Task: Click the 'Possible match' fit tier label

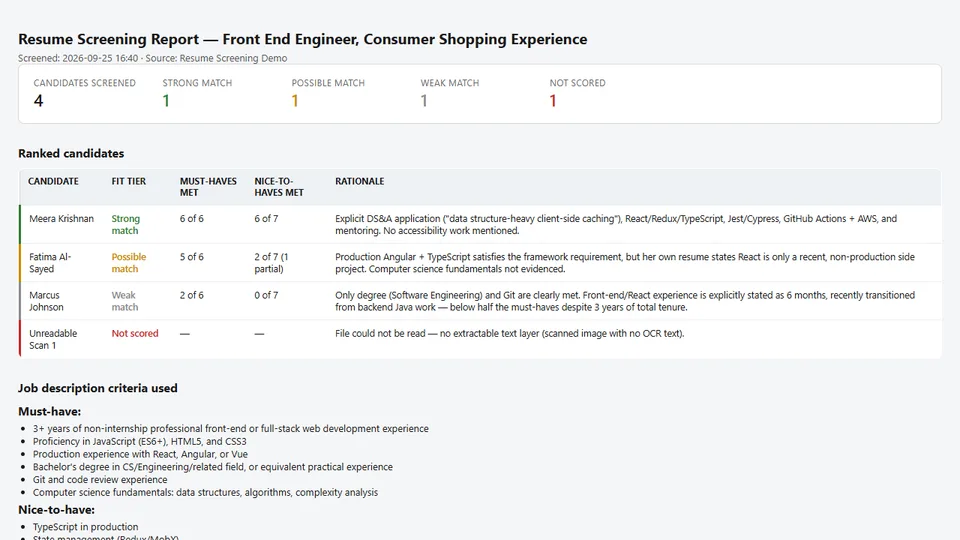Action: click(x=129, y=263)
